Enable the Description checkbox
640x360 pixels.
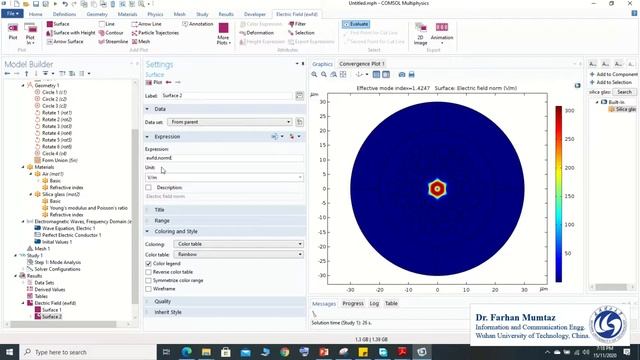pos(149,187)
